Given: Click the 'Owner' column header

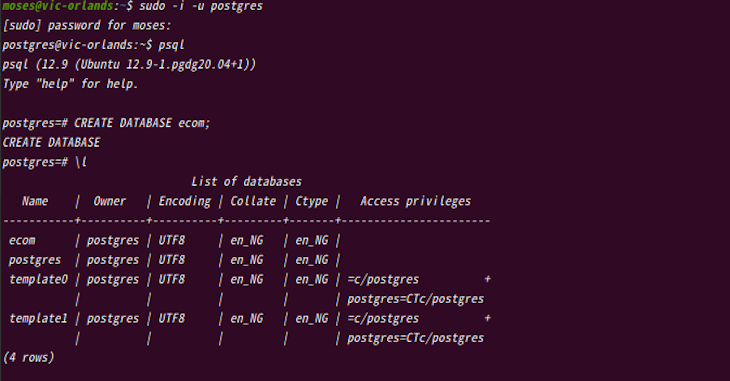Looking at the screenshot, I should [x=109, y=201].
